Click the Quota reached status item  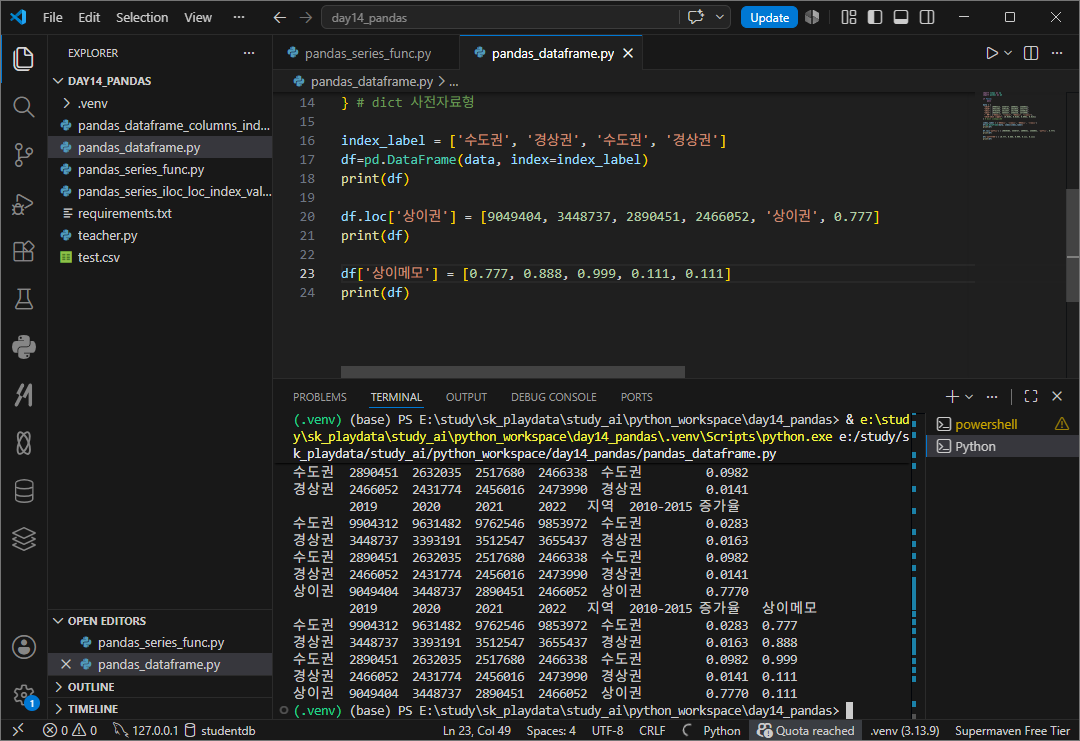click(x=804, y=730)
